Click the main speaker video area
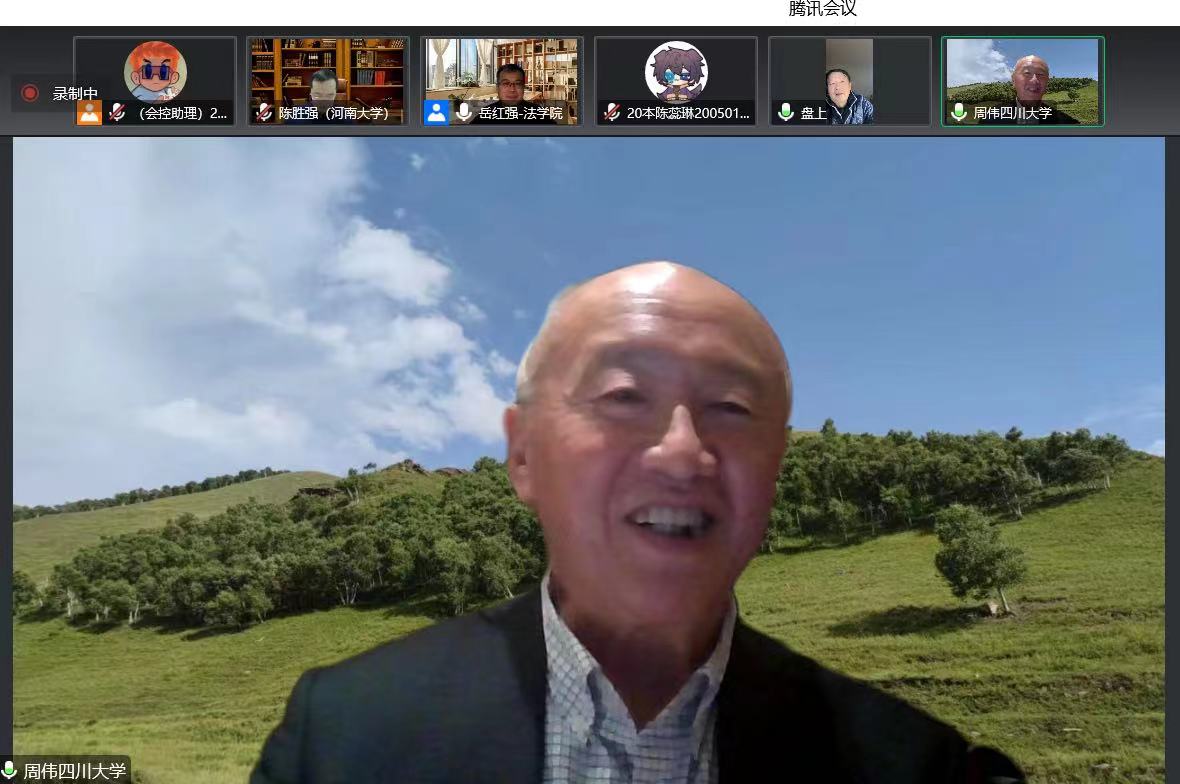 coord(588,450)
